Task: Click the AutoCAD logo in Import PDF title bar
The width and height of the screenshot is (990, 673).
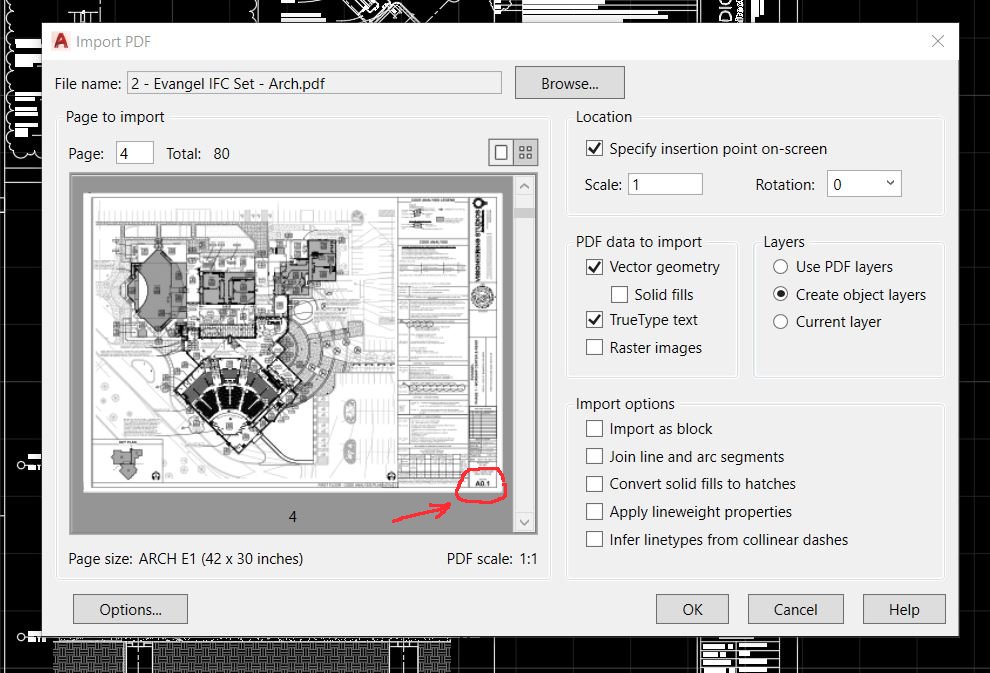Action: click(x=61, y=41)
